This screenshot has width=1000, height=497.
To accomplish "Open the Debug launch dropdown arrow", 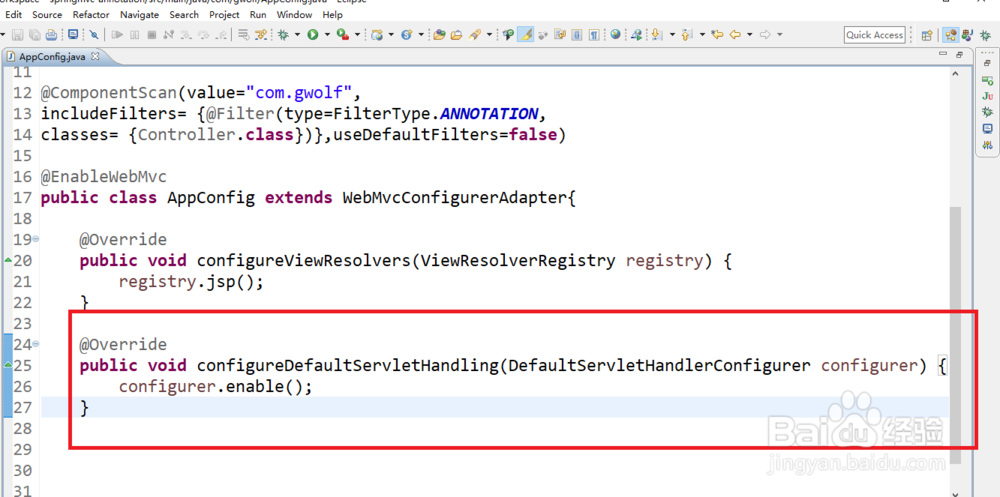I will click(x=297, y=35).
